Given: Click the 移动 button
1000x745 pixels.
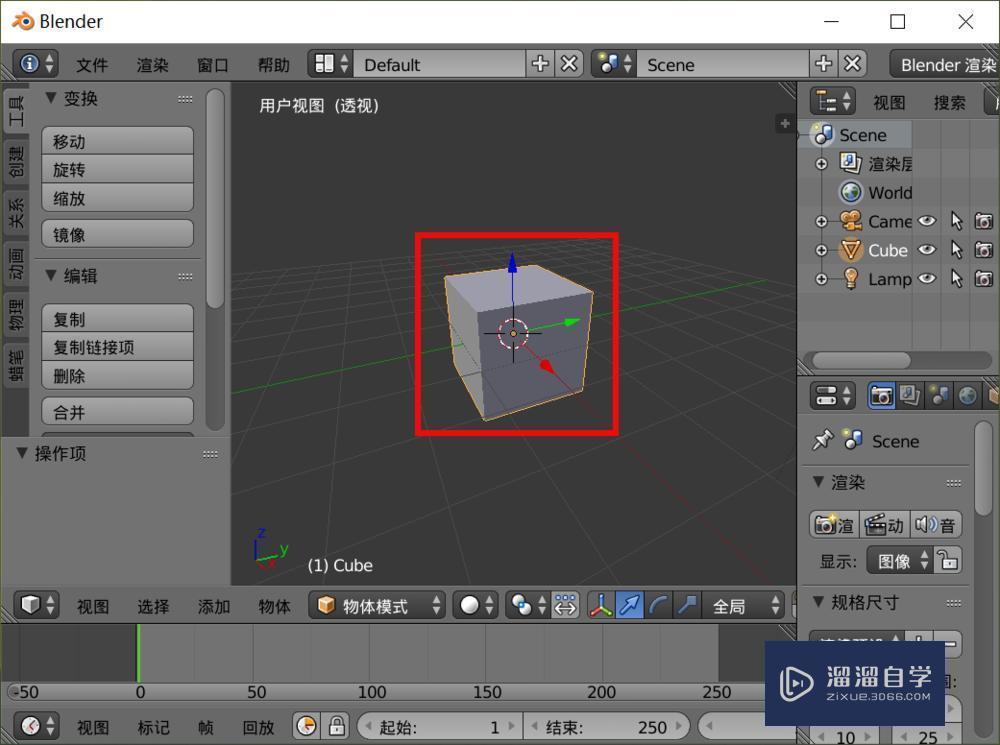Looking at the screenshot, I should (x=117, y=141).
